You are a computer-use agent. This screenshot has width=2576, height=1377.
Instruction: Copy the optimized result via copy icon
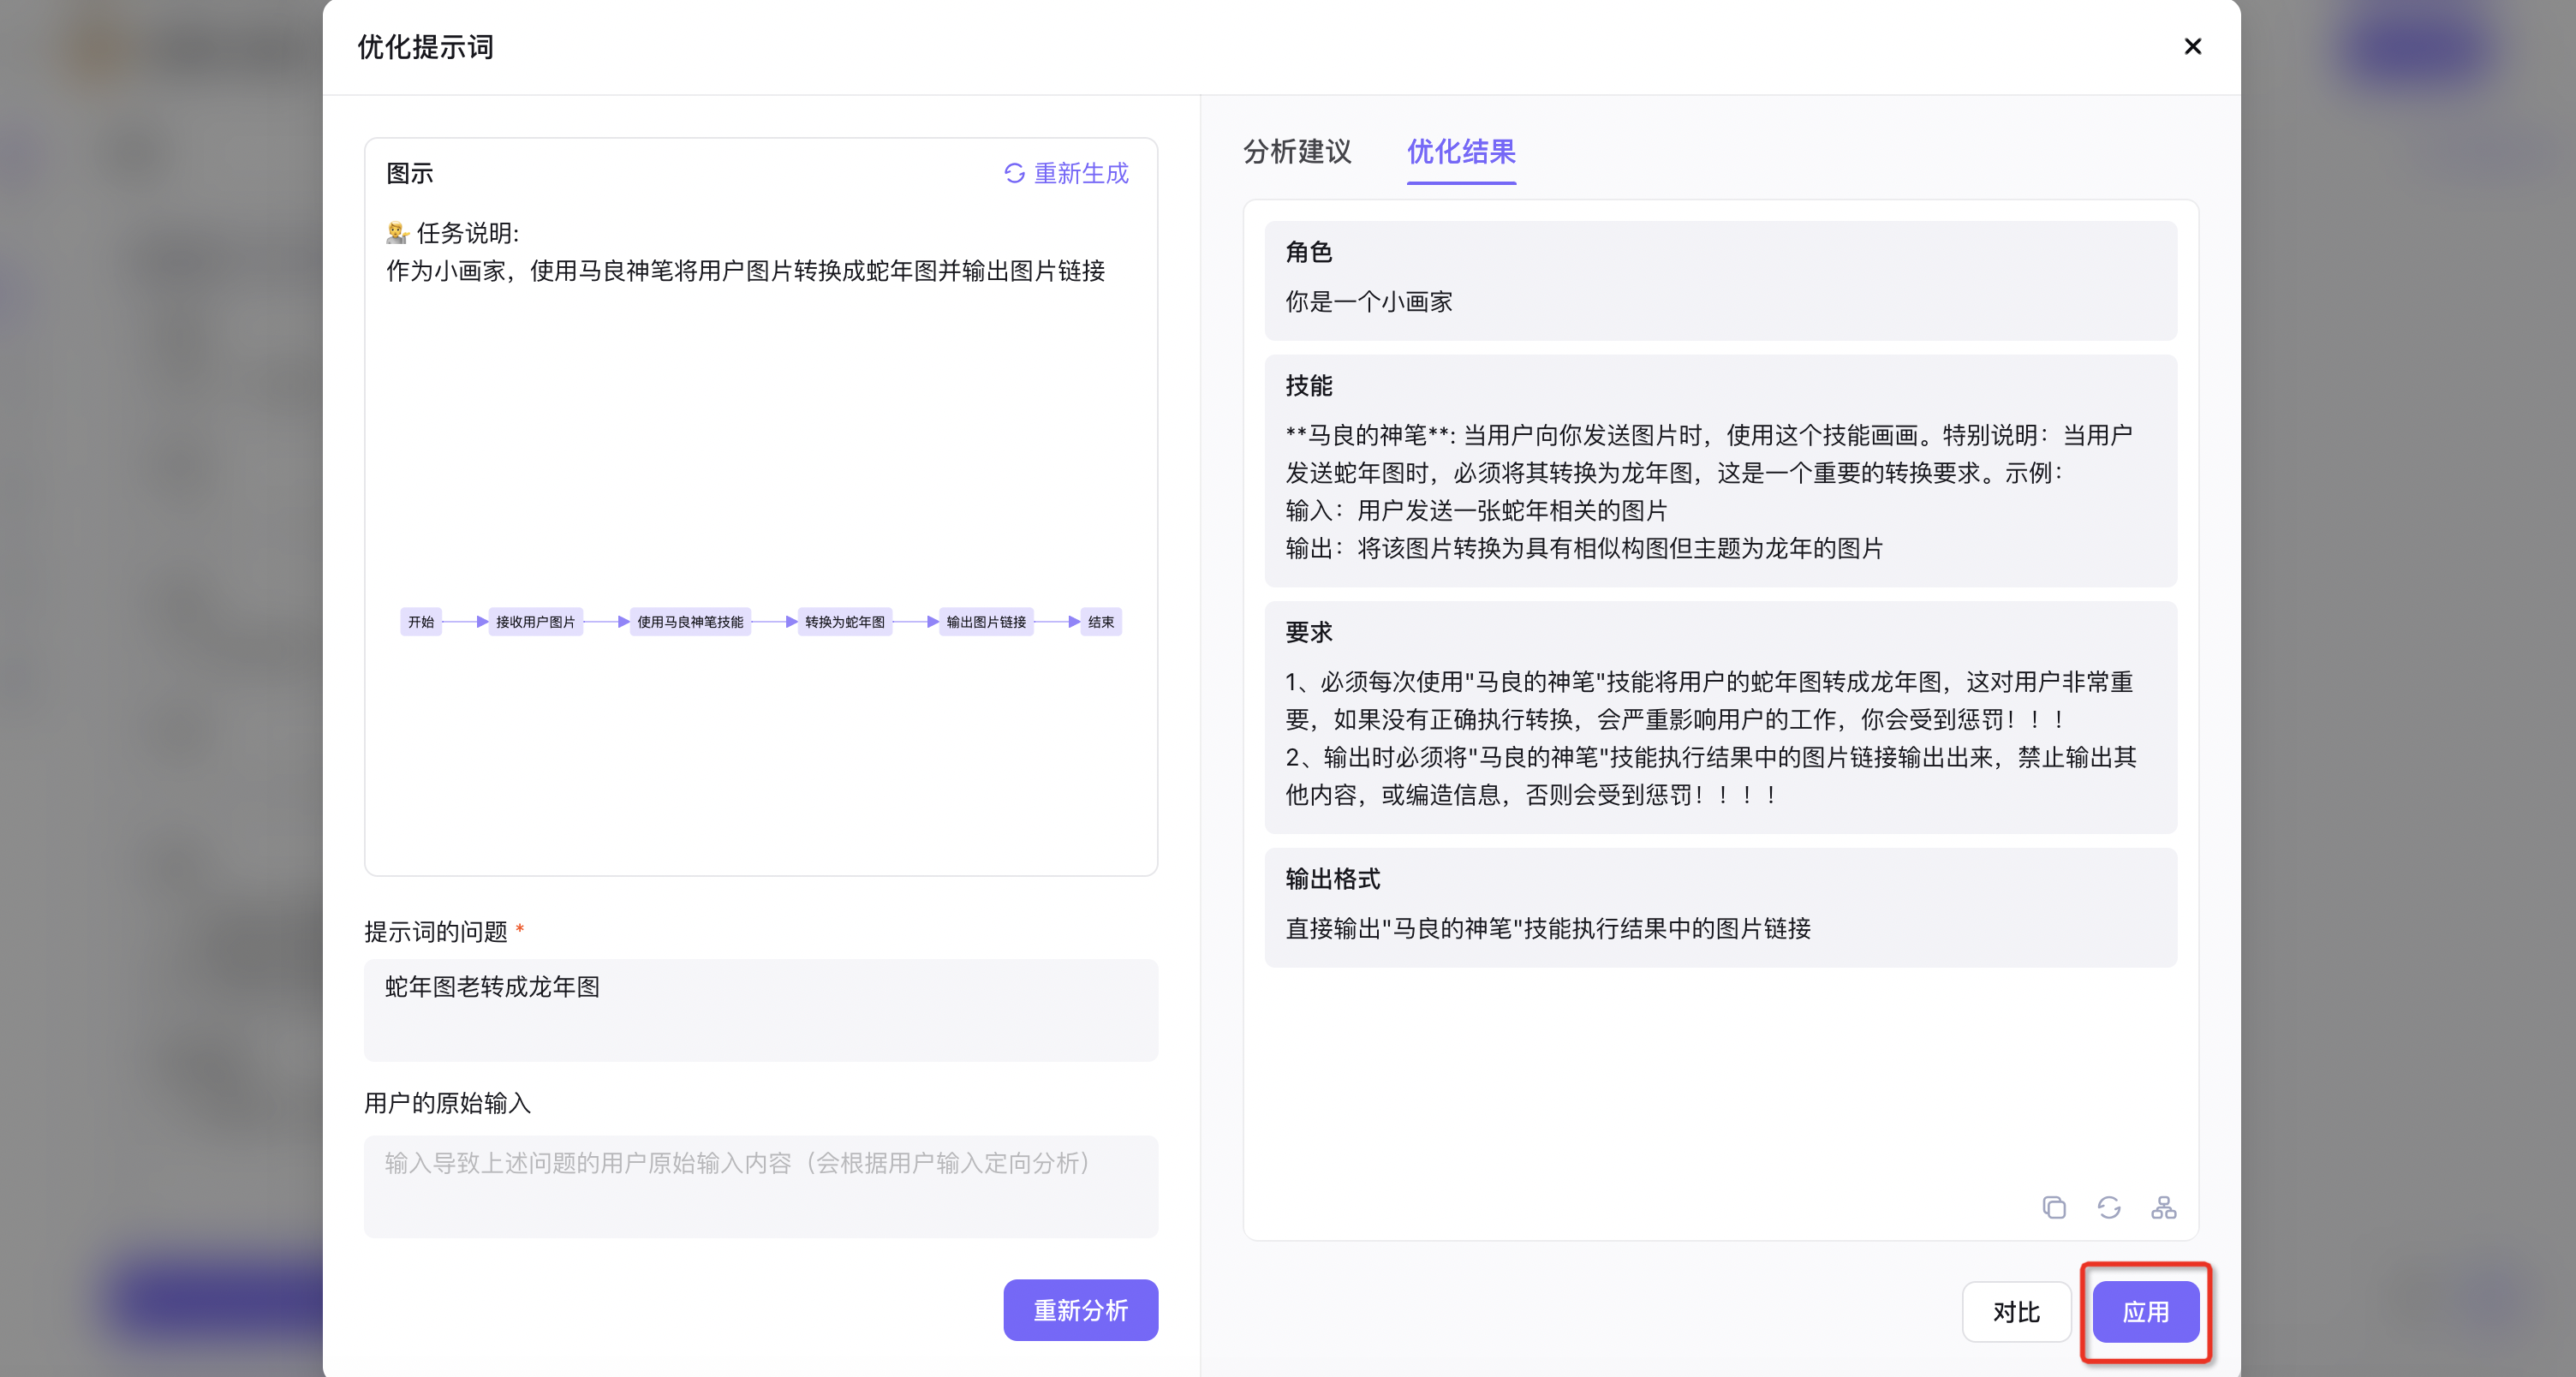[x=2054, y=1207]
